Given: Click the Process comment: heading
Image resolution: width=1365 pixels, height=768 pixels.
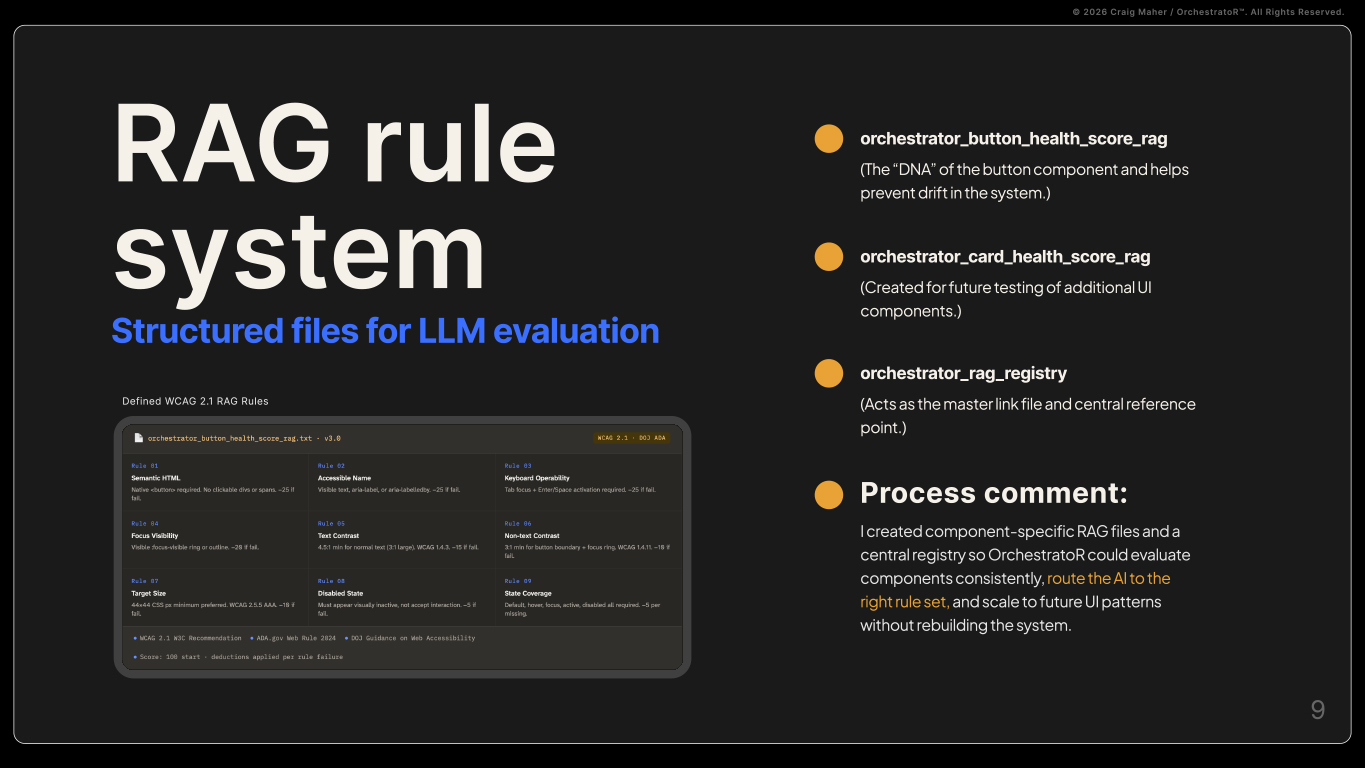Looking at the screenshot, I should point(994,493).
